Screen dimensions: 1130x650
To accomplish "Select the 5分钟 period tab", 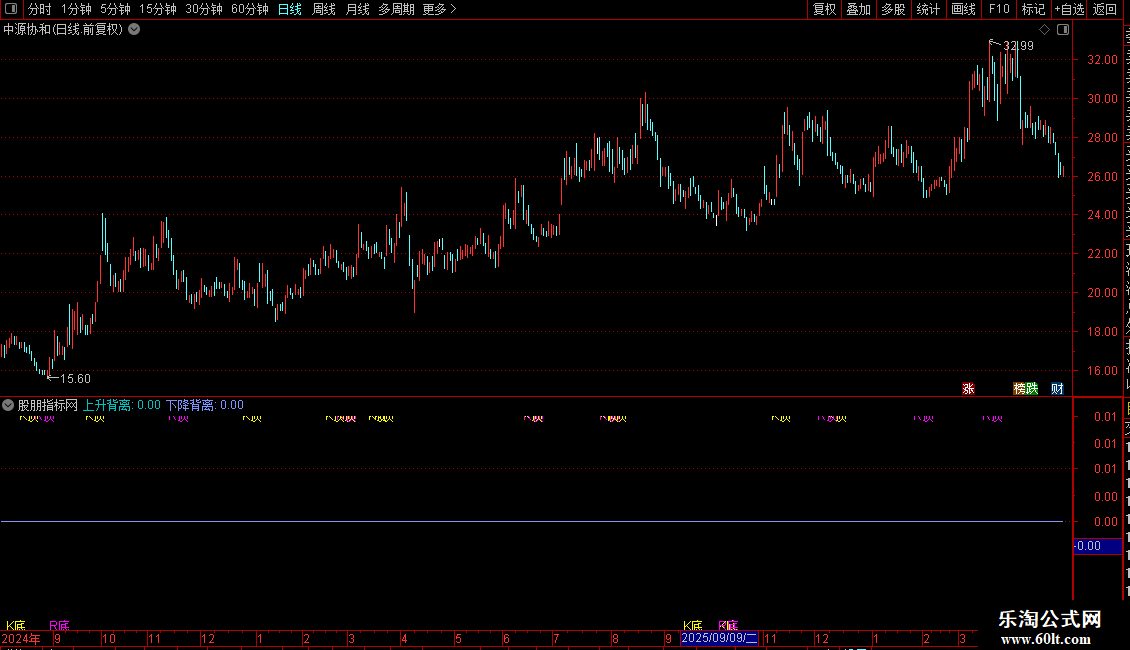I will 115,9.
